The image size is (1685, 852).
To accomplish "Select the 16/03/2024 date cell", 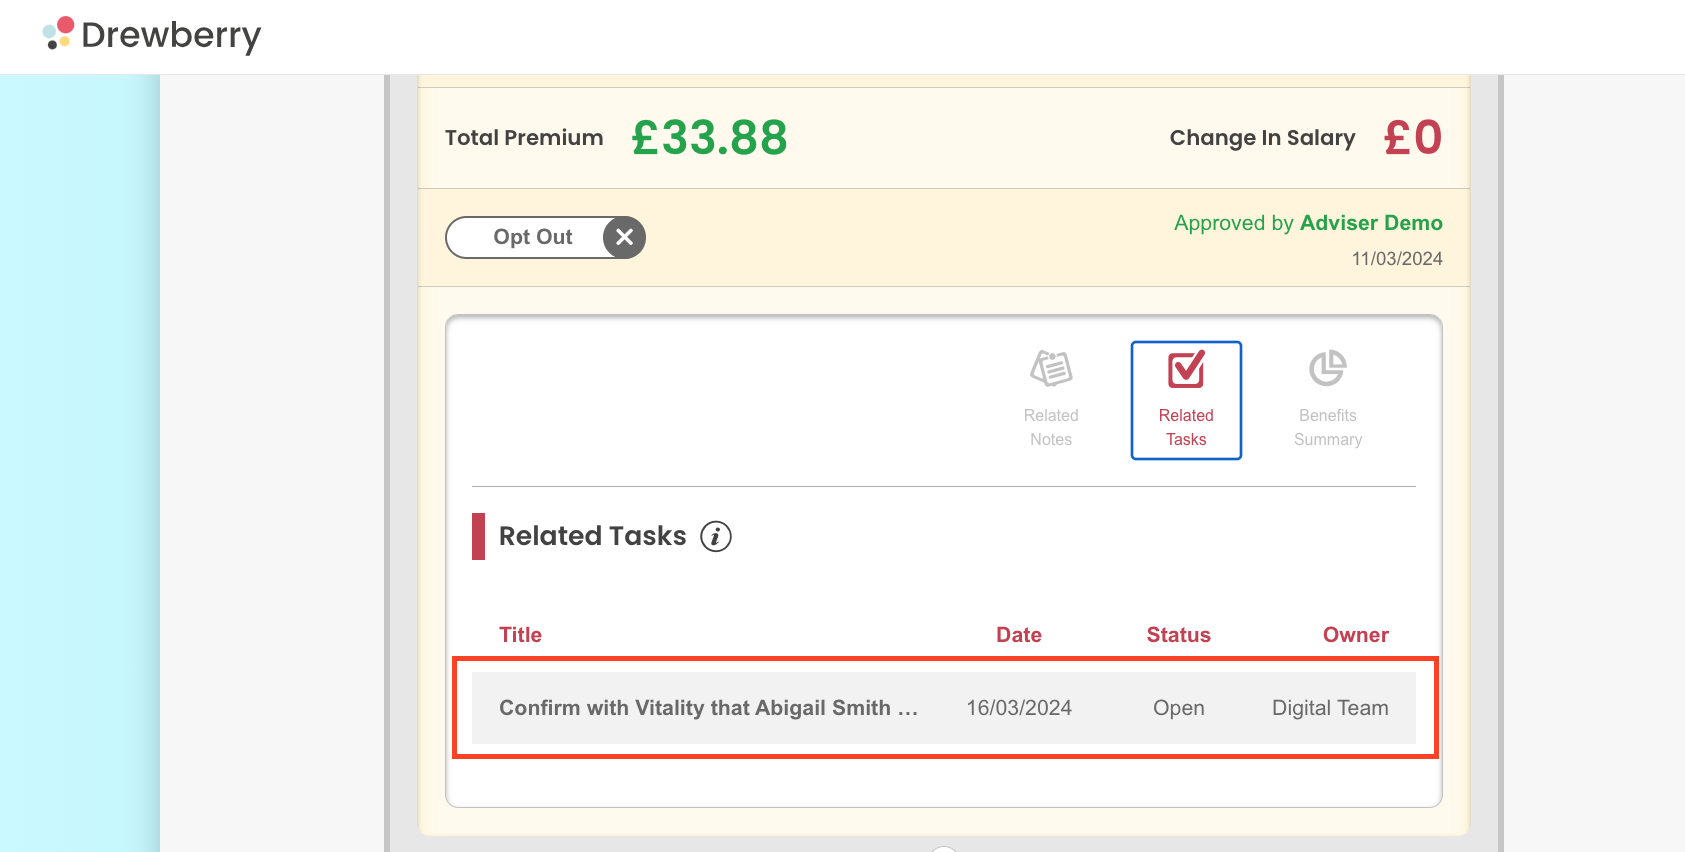I will [x=1019, y=708].
